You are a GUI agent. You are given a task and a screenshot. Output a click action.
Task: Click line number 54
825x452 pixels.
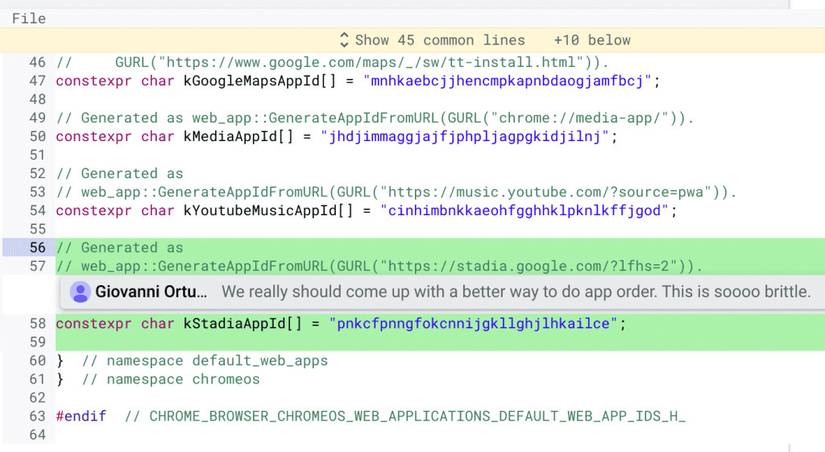(x=37, y=211)
